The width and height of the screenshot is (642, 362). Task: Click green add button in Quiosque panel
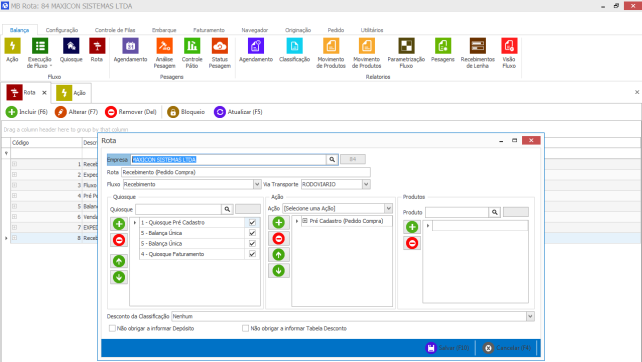[119, 224]
